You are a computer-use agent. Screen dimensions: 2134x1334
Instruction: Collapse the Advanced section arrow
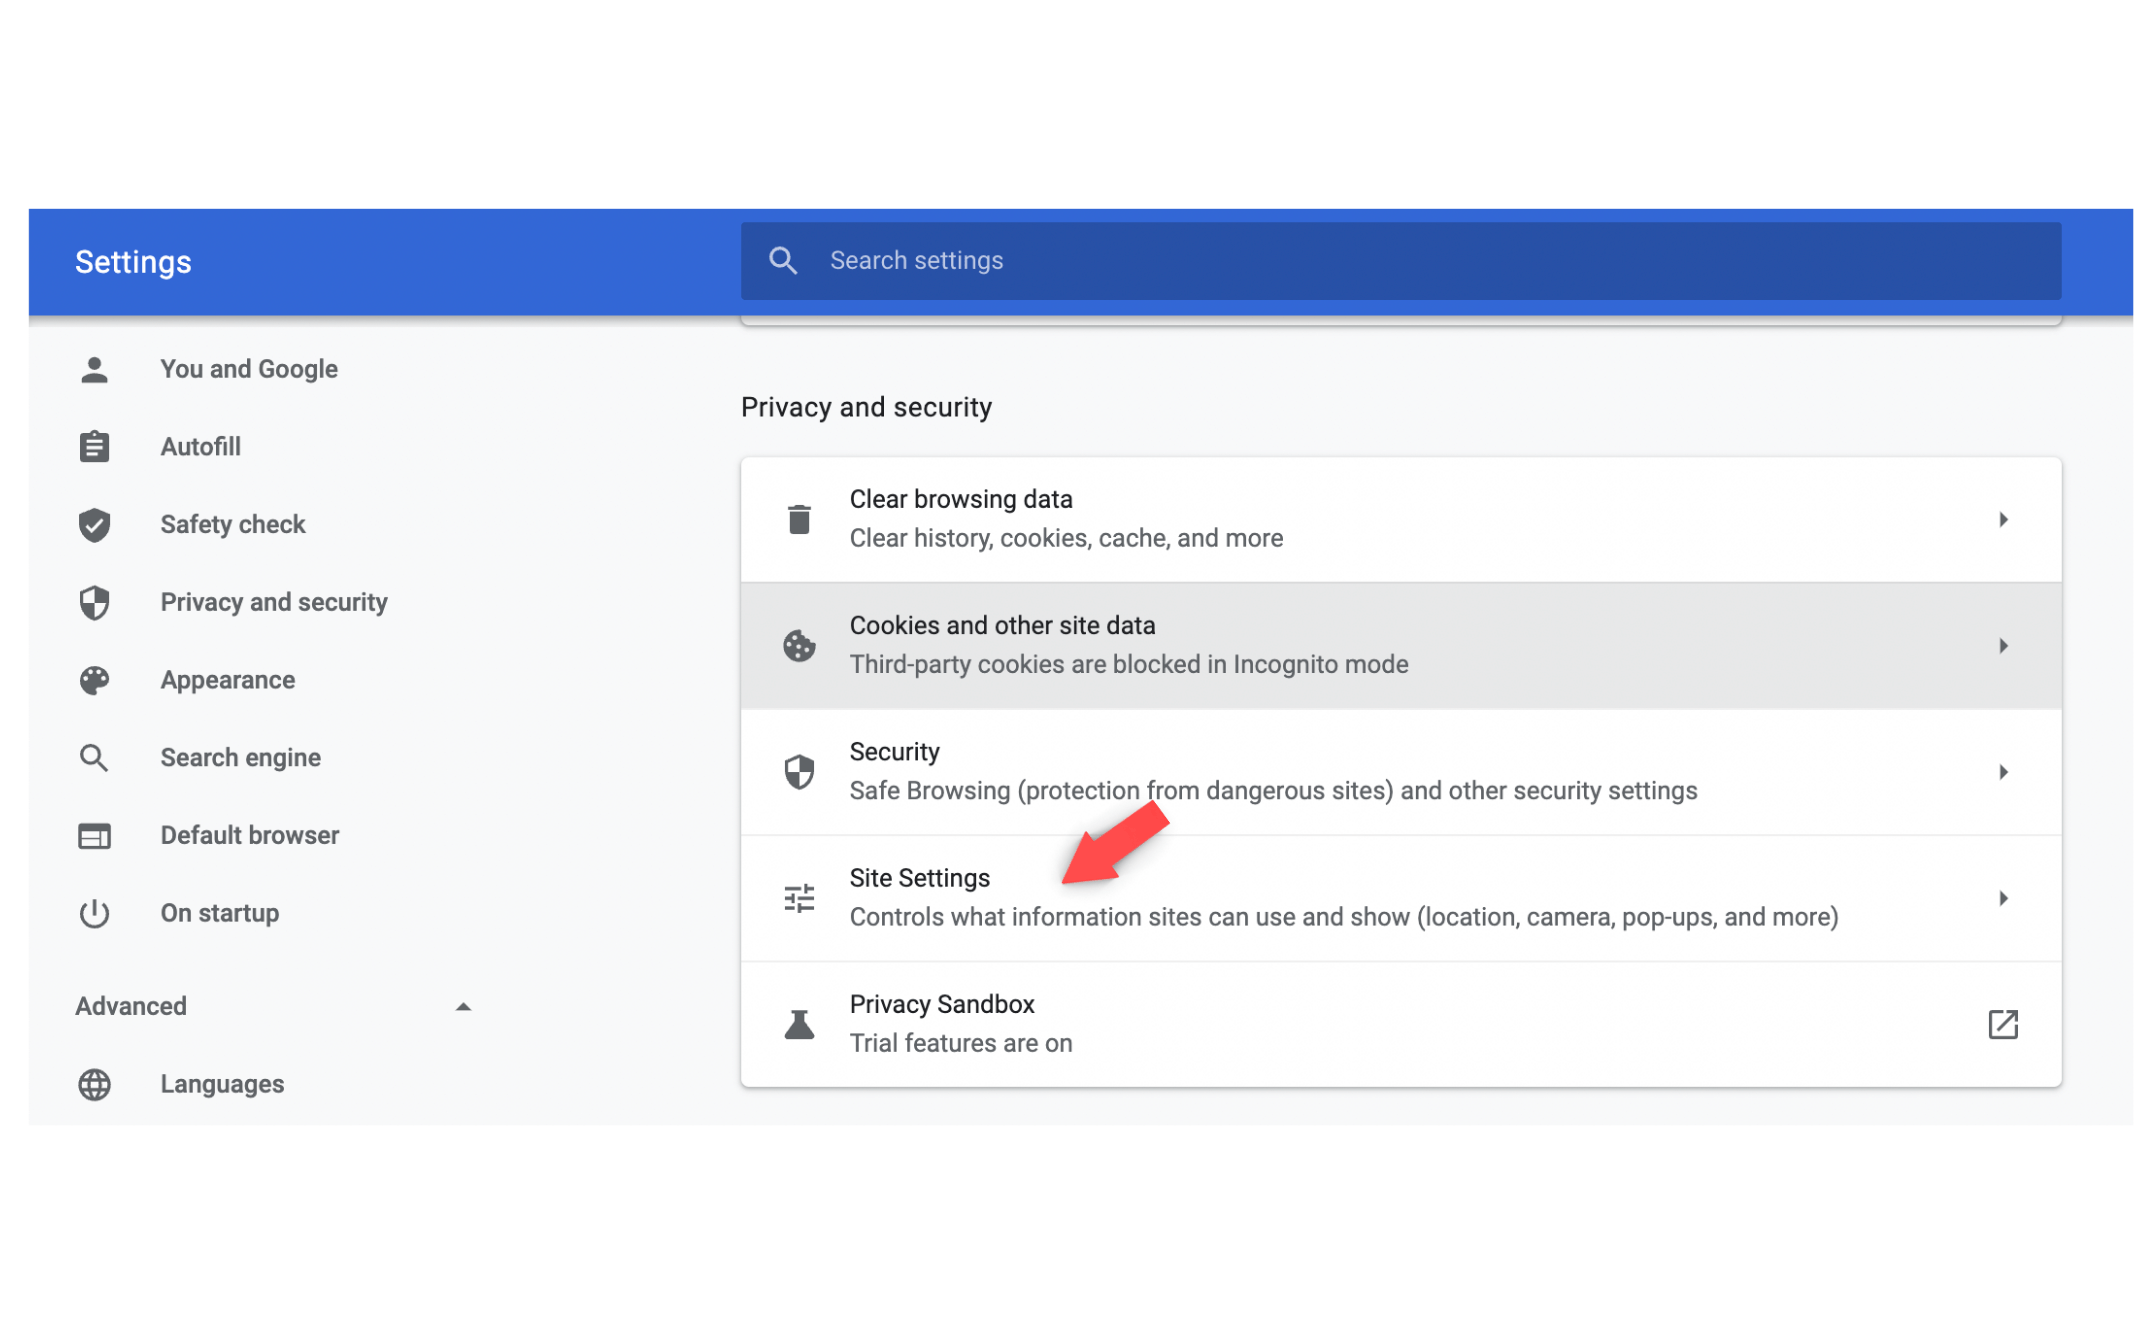pyautogui.click(x=462, y=1006)
